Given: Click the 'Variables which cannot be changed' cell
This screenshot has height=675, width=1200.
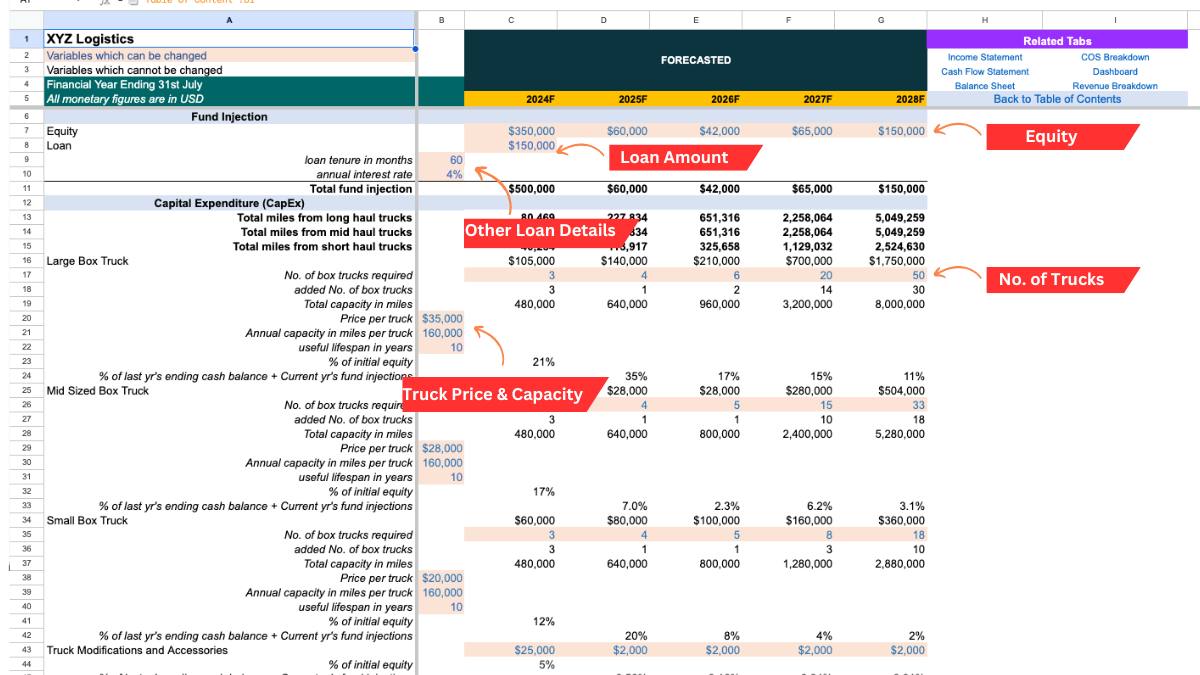Looking at the screenshot, I should [x=228, y=70].
